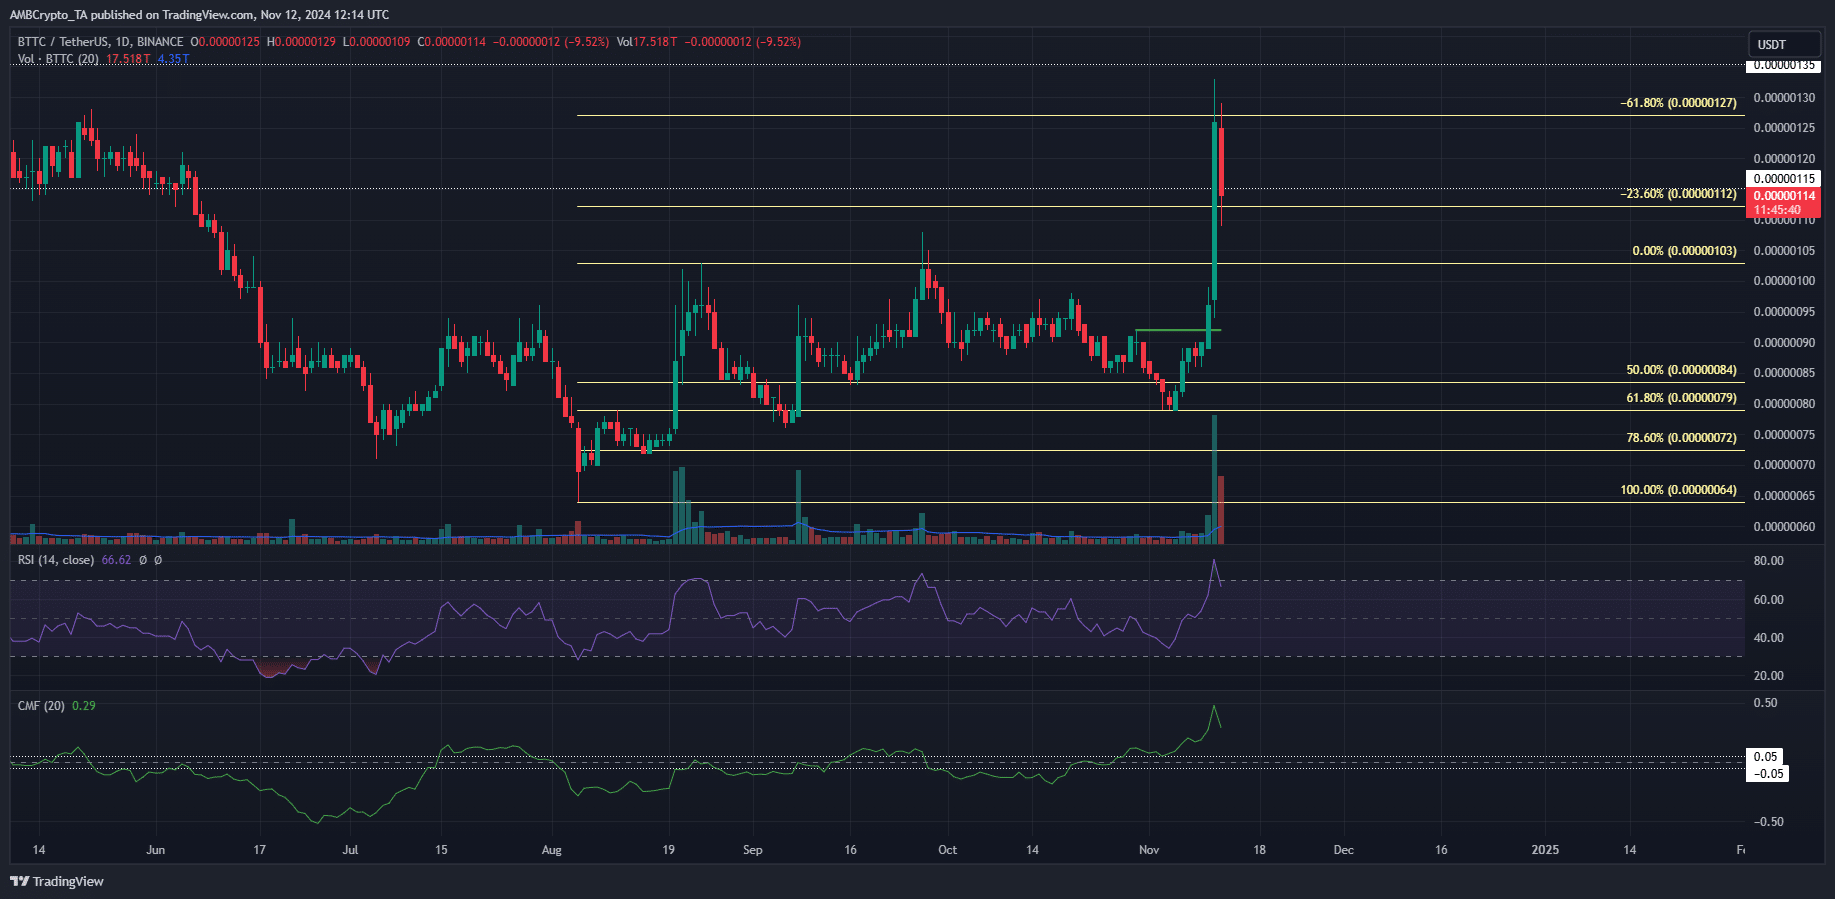Screen dimensions: 1835x899
Task: Click the Nov date on time axis
Action: point(1149,850)
